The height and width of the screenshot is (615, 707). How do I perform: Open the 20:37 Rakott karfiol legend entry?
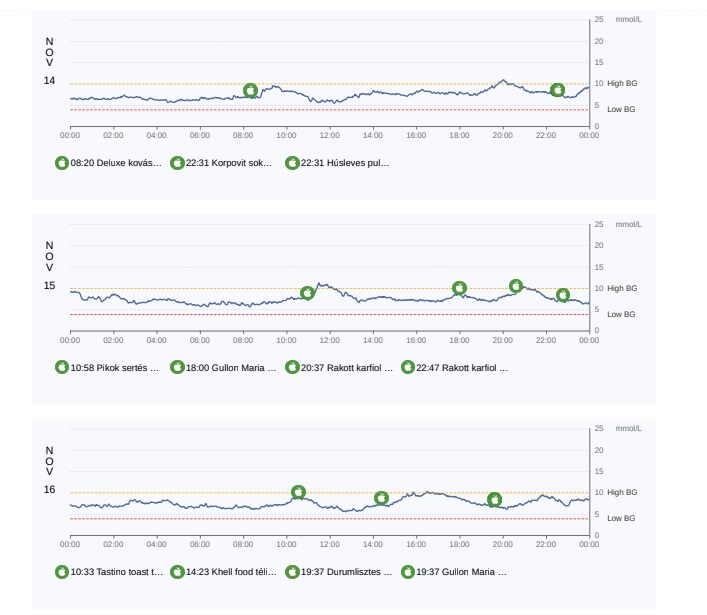tap(346, 367)
